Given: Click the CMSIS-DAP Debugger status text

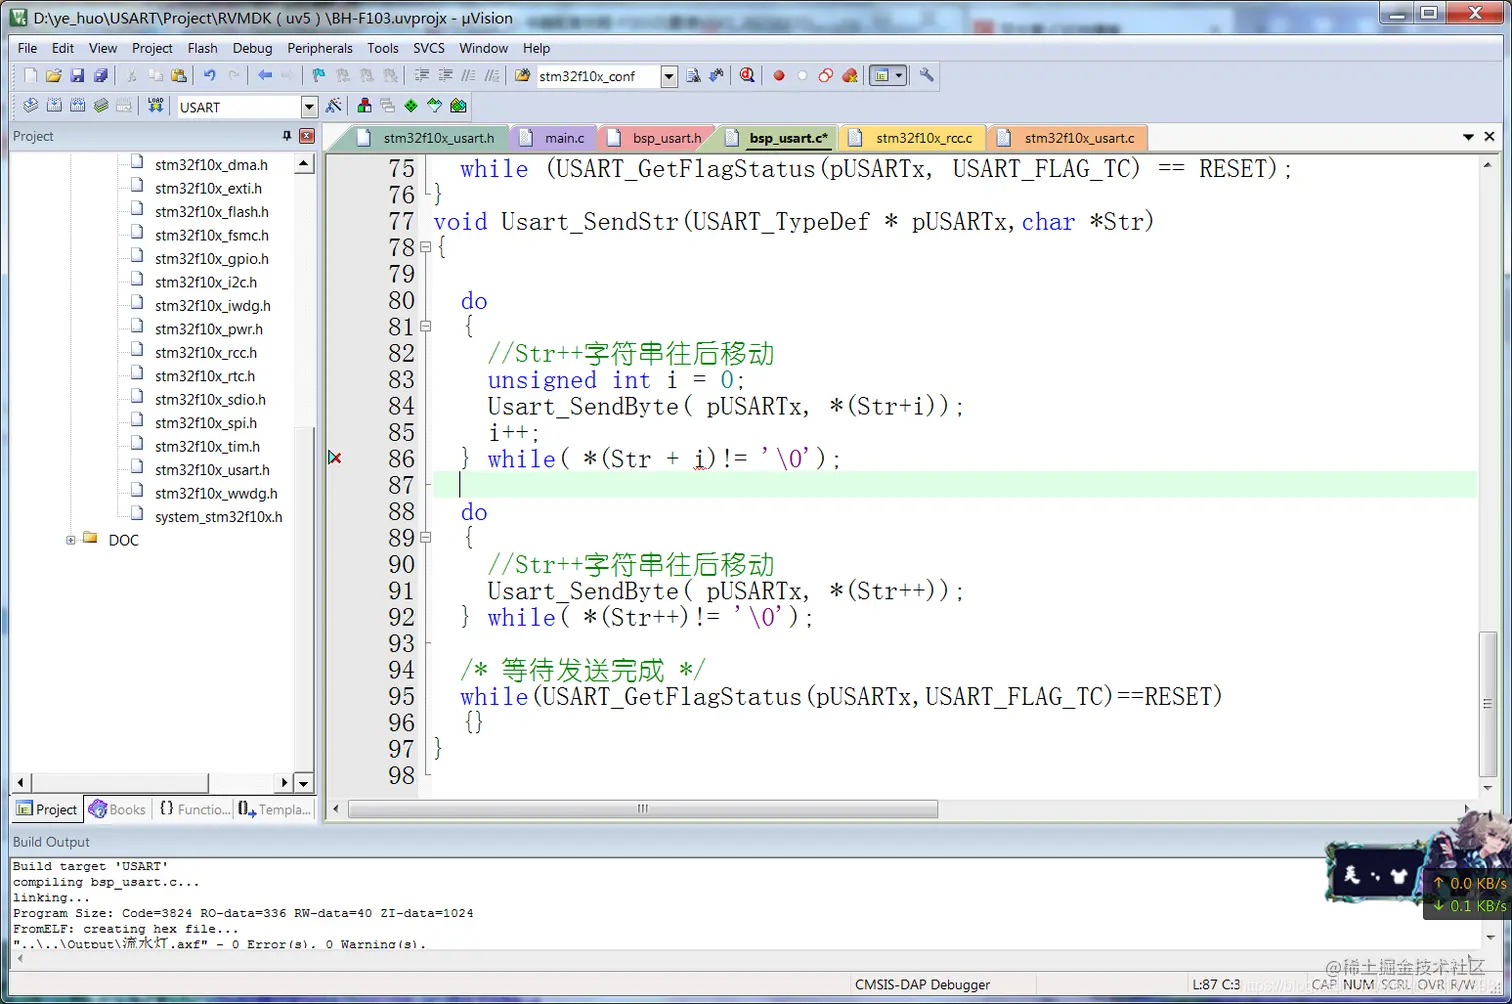Looking at the screenshot, I should [922, 984].
